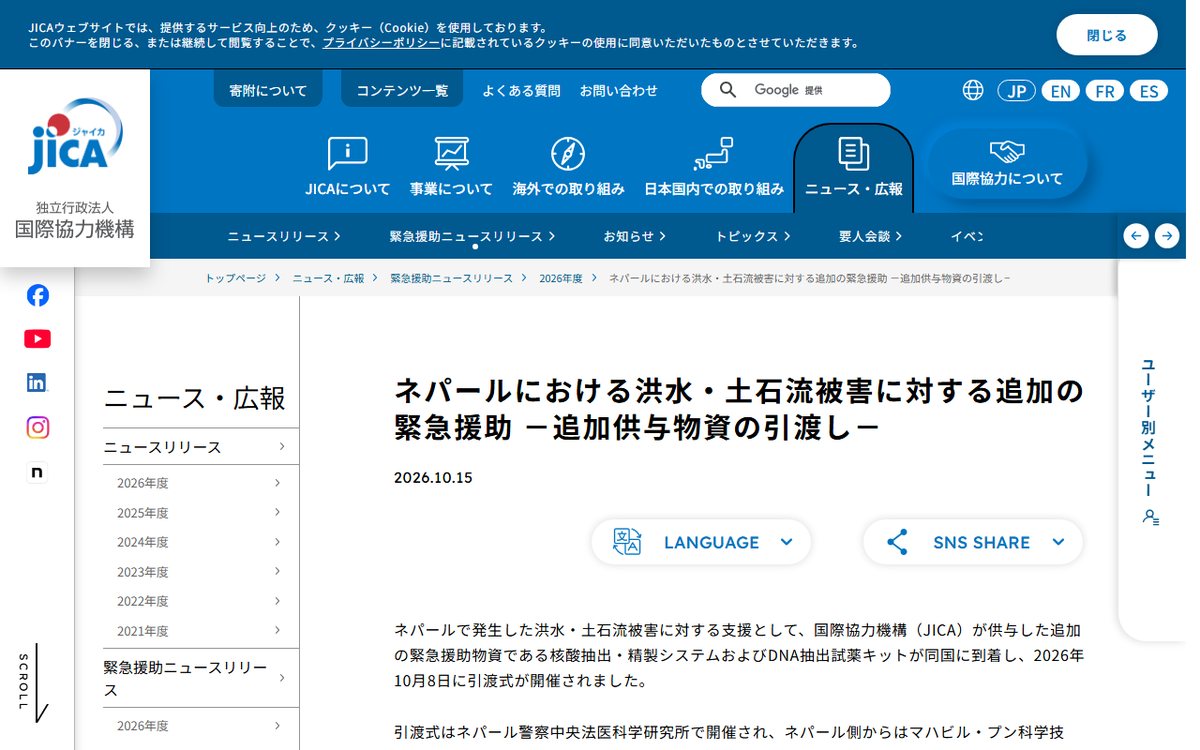Open 海外での取り組み main menu
Image resolution: width=1200 pixels, height=750 pixels.
coord(568,167)
